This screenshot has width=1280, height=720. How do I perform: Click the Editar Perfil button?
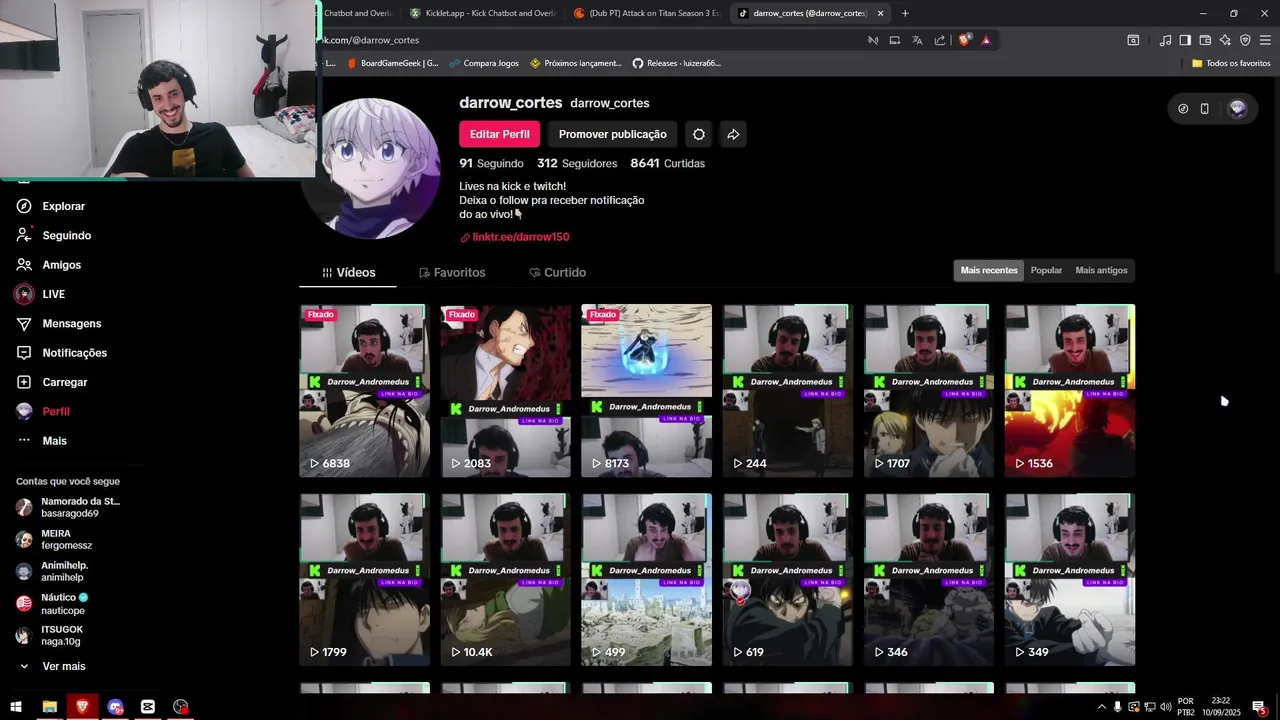[499, 134]
